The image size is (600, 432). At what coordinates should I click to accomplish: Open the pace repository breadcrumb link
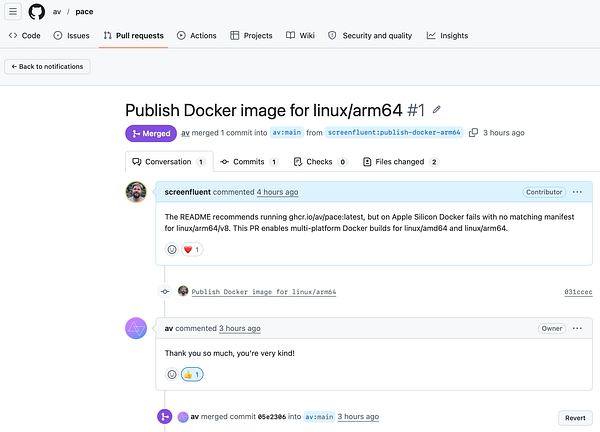coord(84,12)
